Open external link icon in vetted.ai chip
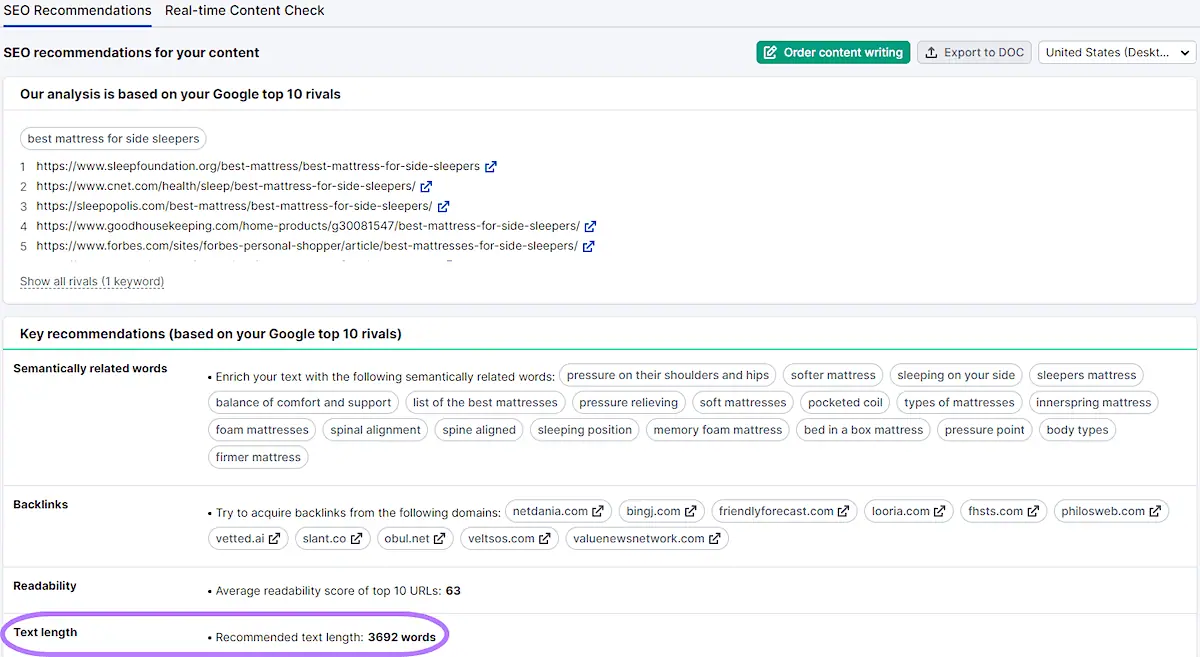The height and width of the screenshot is (657, 1200). [275, 539]
